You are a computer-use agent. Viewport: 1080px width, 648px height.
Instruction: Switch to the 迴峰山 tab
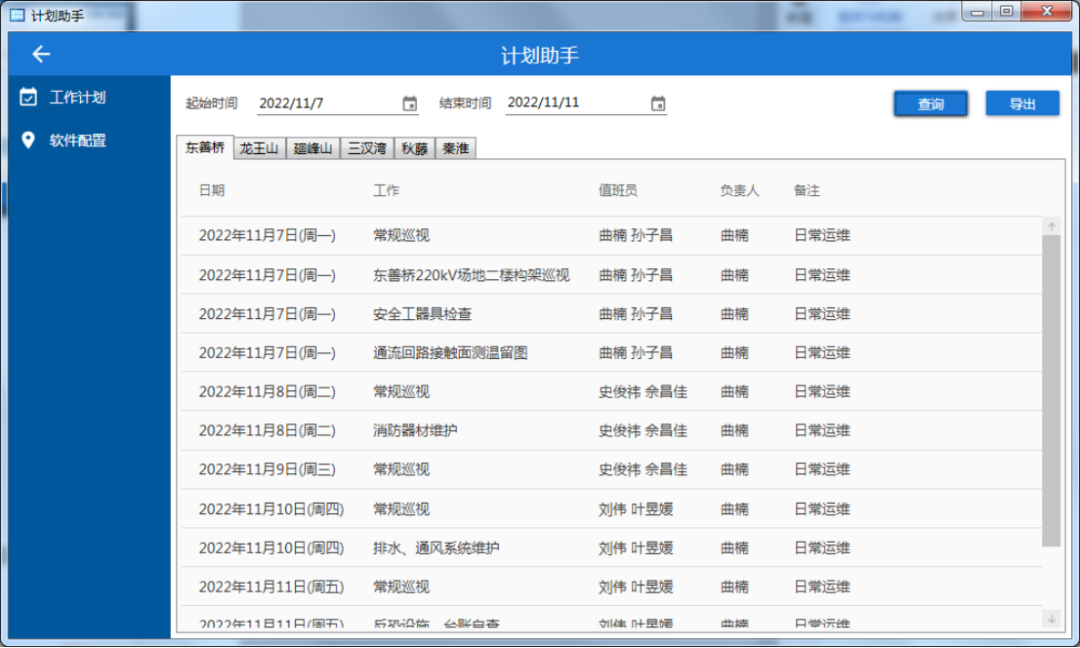[x=313, y=149]
